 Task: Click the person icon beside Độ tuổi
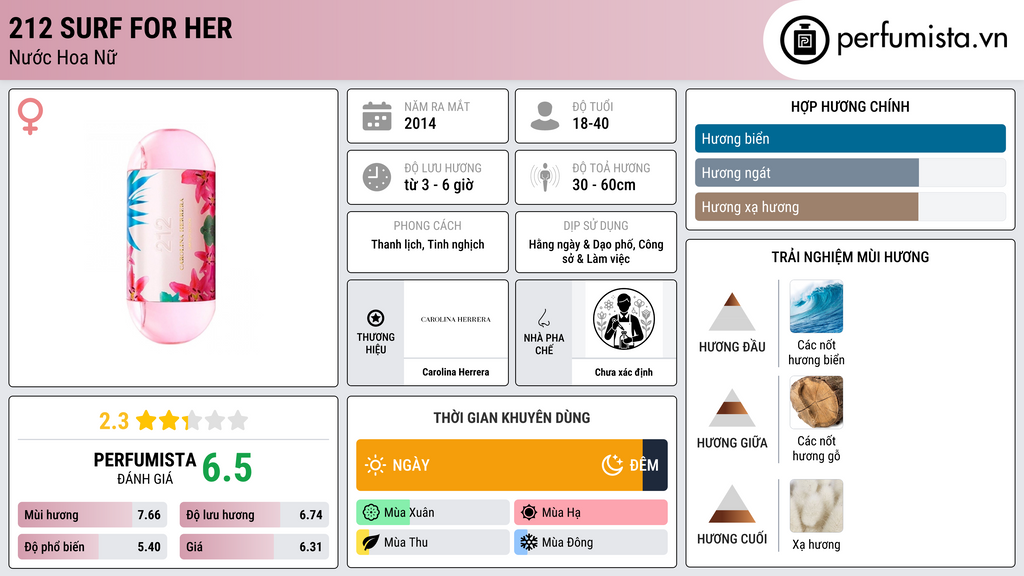pos(545,116)
